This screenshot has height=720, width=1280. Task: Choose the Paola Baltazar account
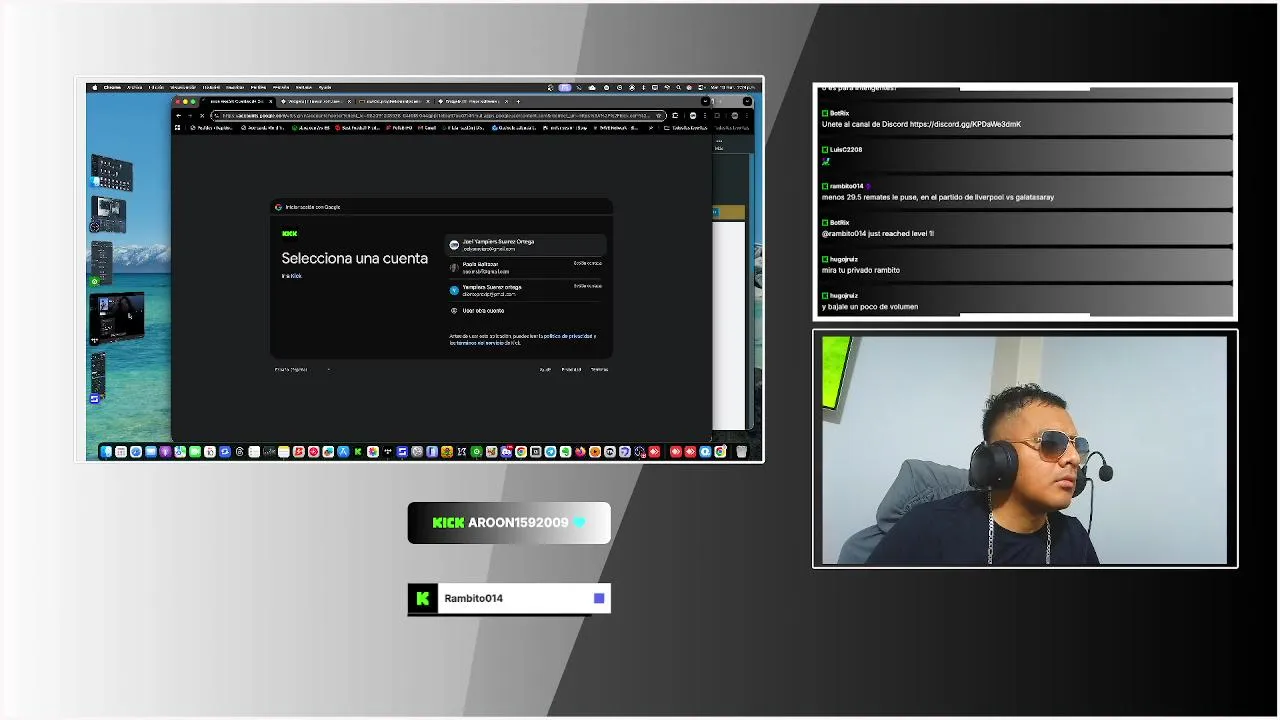525,268
